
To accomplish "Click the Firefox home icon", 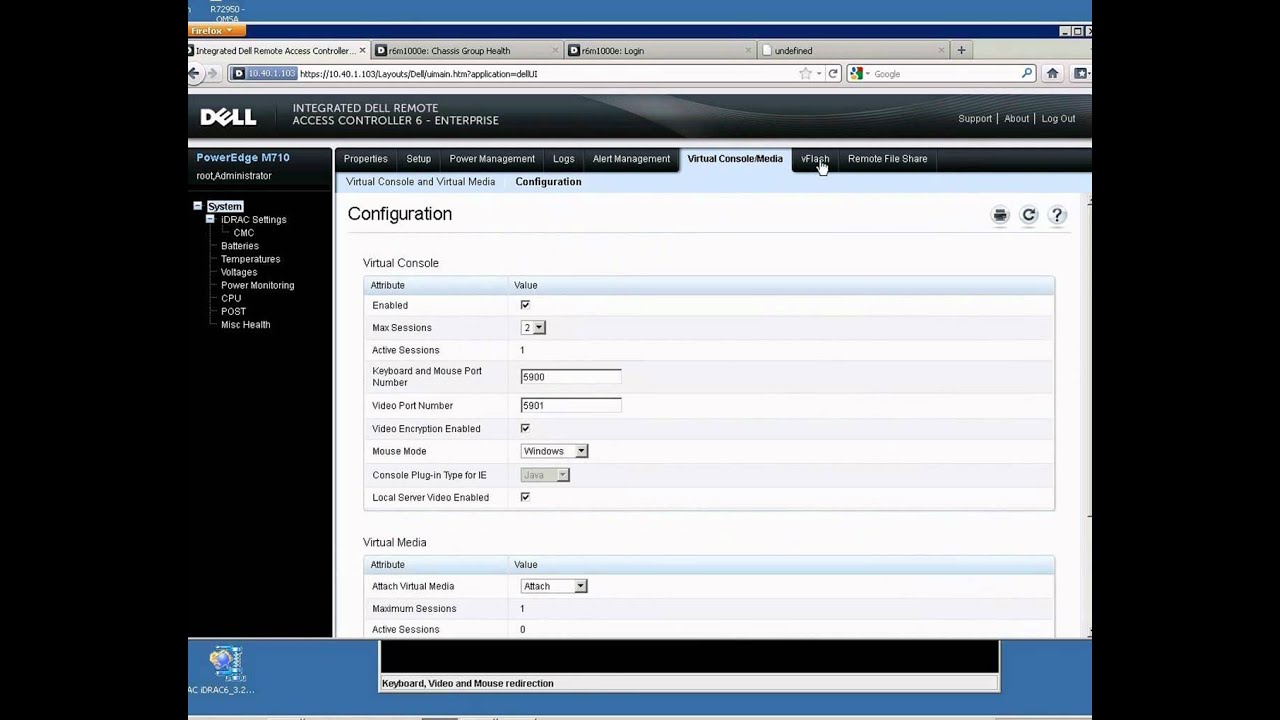I will [1052, 73].
